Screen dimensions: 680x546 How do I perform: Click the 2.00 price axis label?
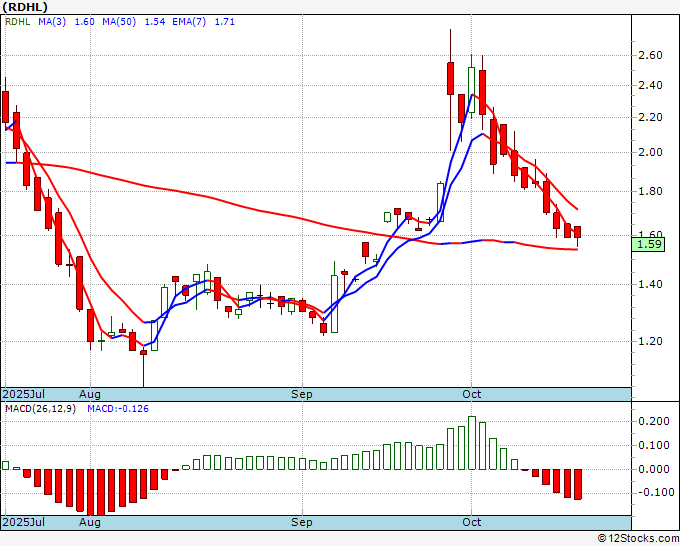click(x=650, y=152)
